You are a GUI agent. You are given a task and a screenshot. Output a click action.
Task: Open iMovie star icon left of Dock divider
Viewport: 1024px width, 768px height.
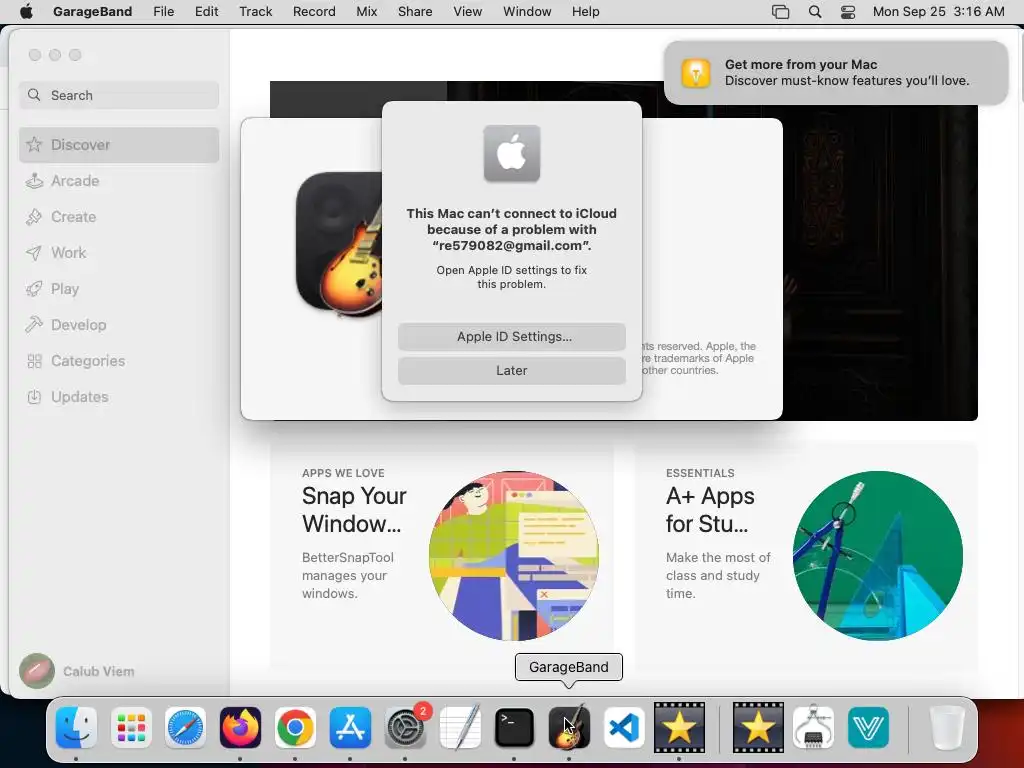pyautogui.click(x=679, y=727)
